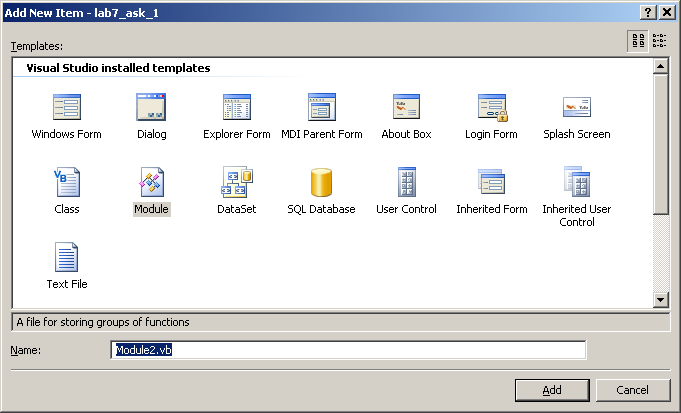Image resolution: width=681 pixels, height=413 pixels.
Task: Select the Splash Screen template icon
Action: [x=577, y=107]
